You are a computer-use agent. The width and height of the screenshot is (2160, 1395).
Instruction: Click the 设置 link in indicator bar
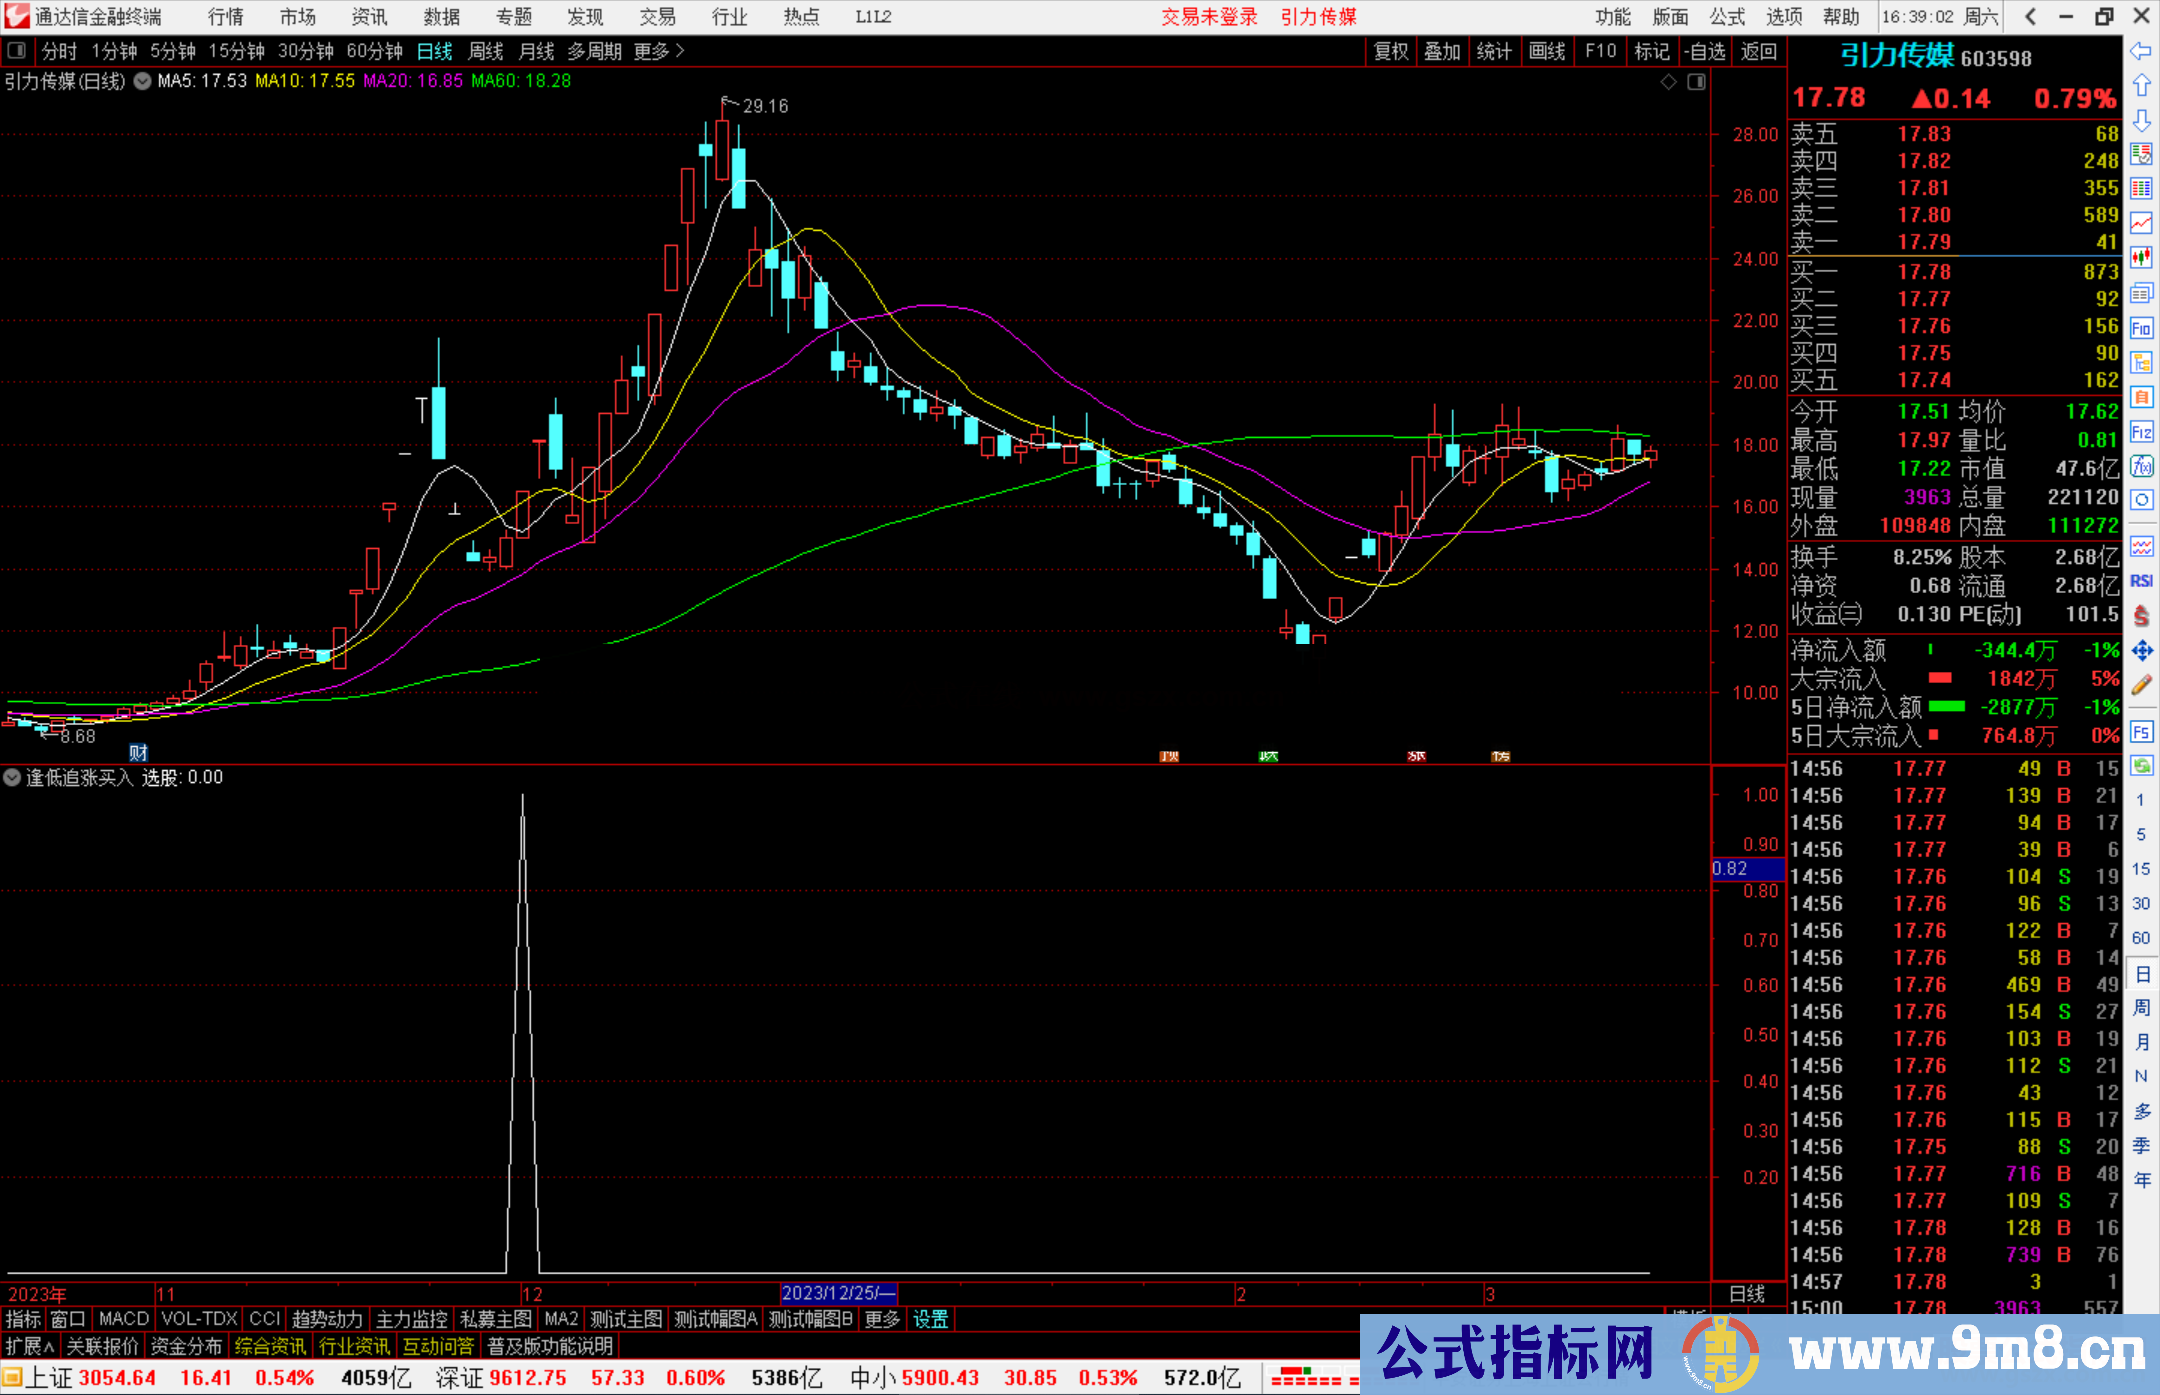point(930,1319)
